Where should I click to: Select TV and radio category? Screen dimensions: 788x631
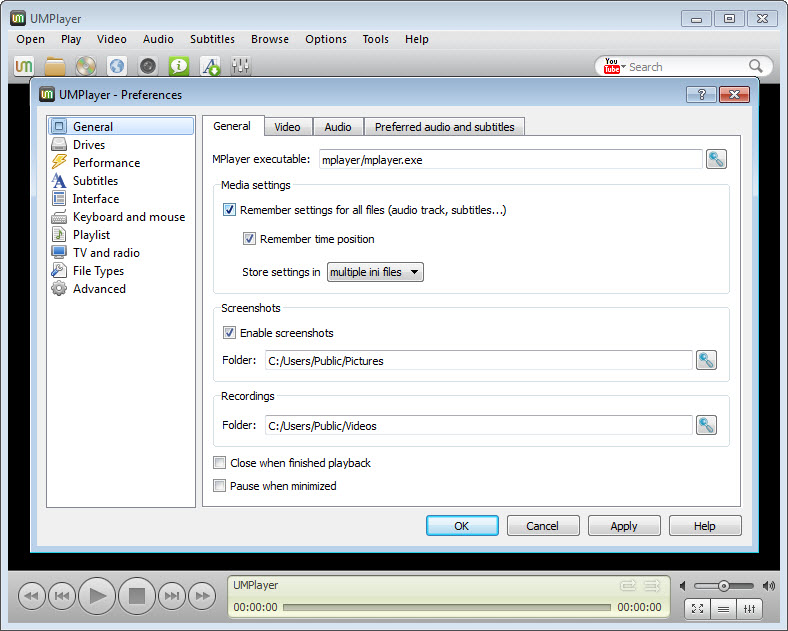click(x=121, y=253)
